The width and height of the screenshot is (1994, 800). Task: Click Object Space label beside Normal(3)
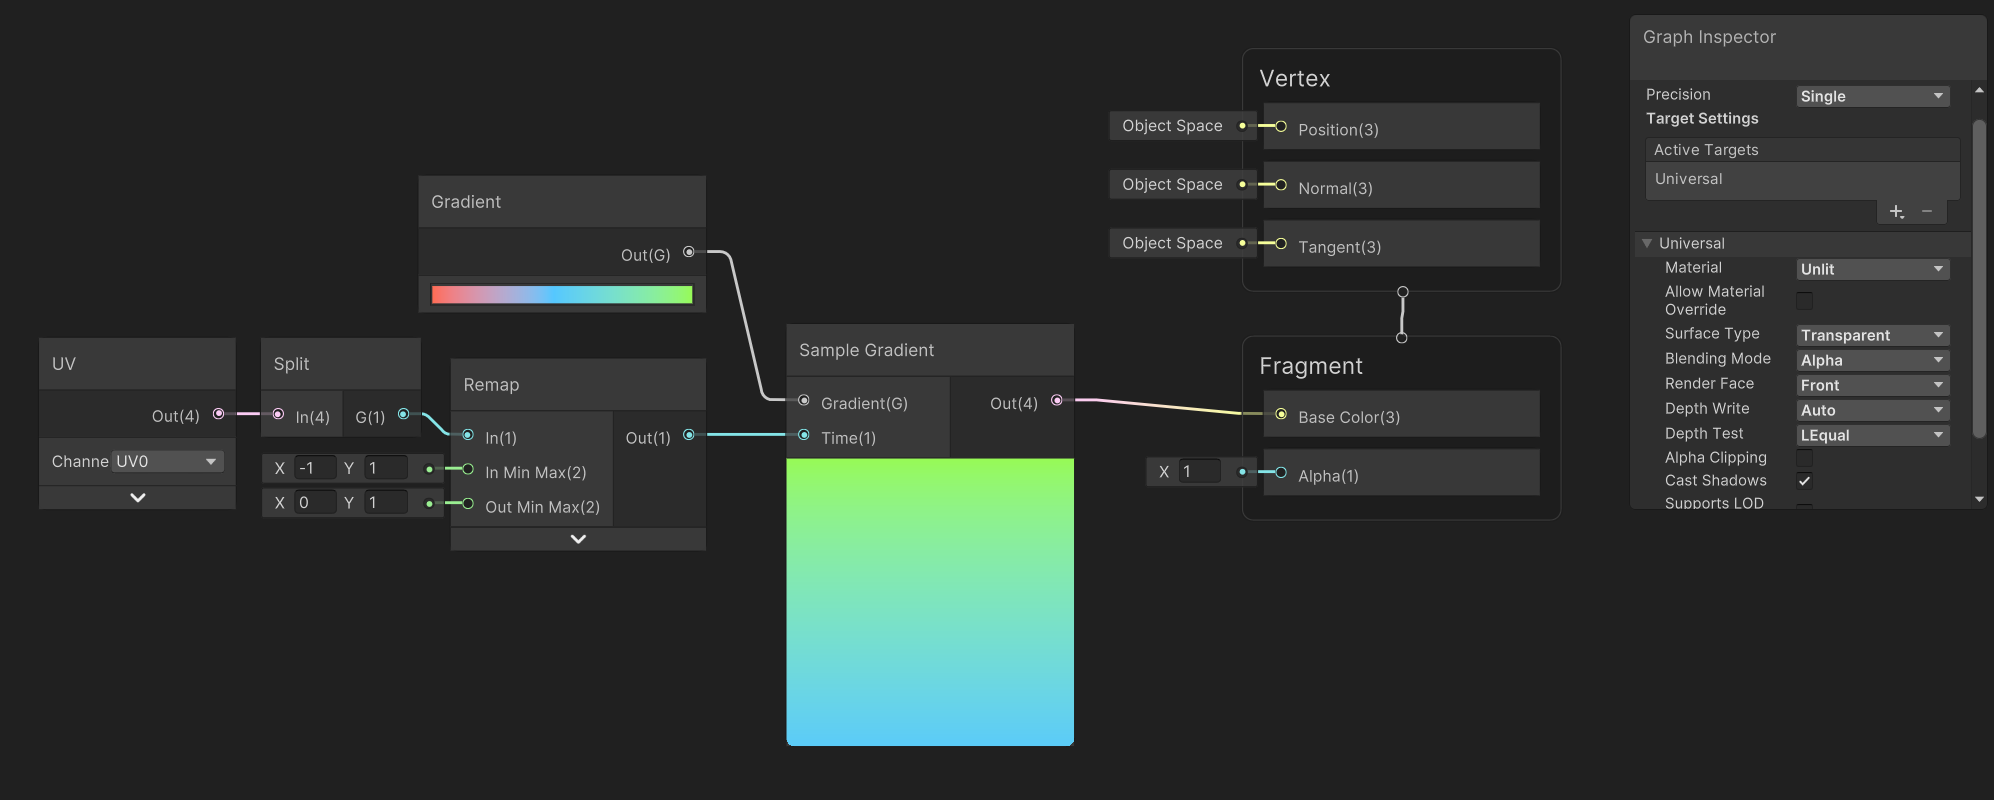coord(1172,185)
